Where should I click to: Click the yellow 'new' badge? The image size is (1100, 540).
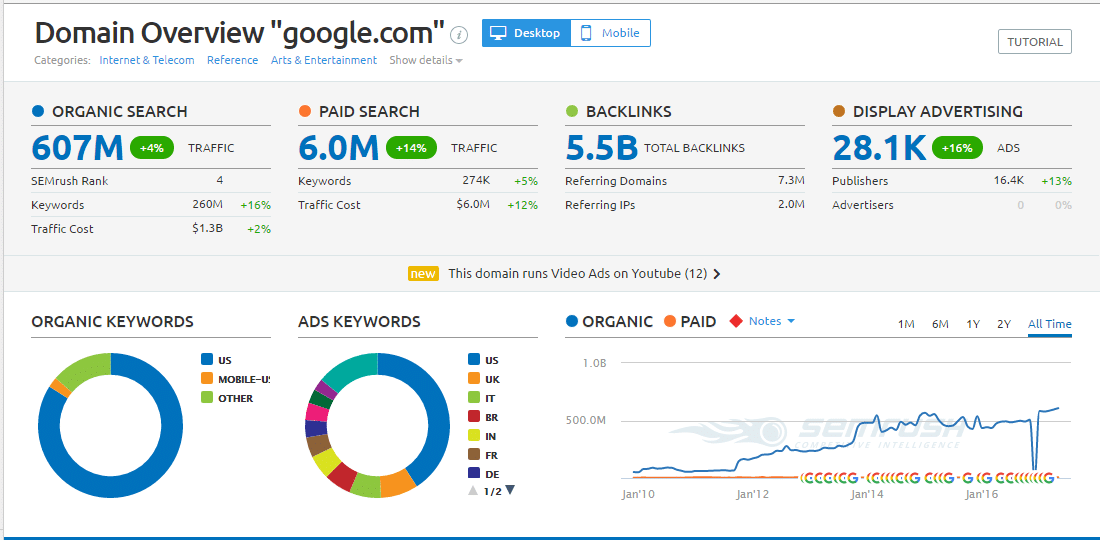[423, 274]
